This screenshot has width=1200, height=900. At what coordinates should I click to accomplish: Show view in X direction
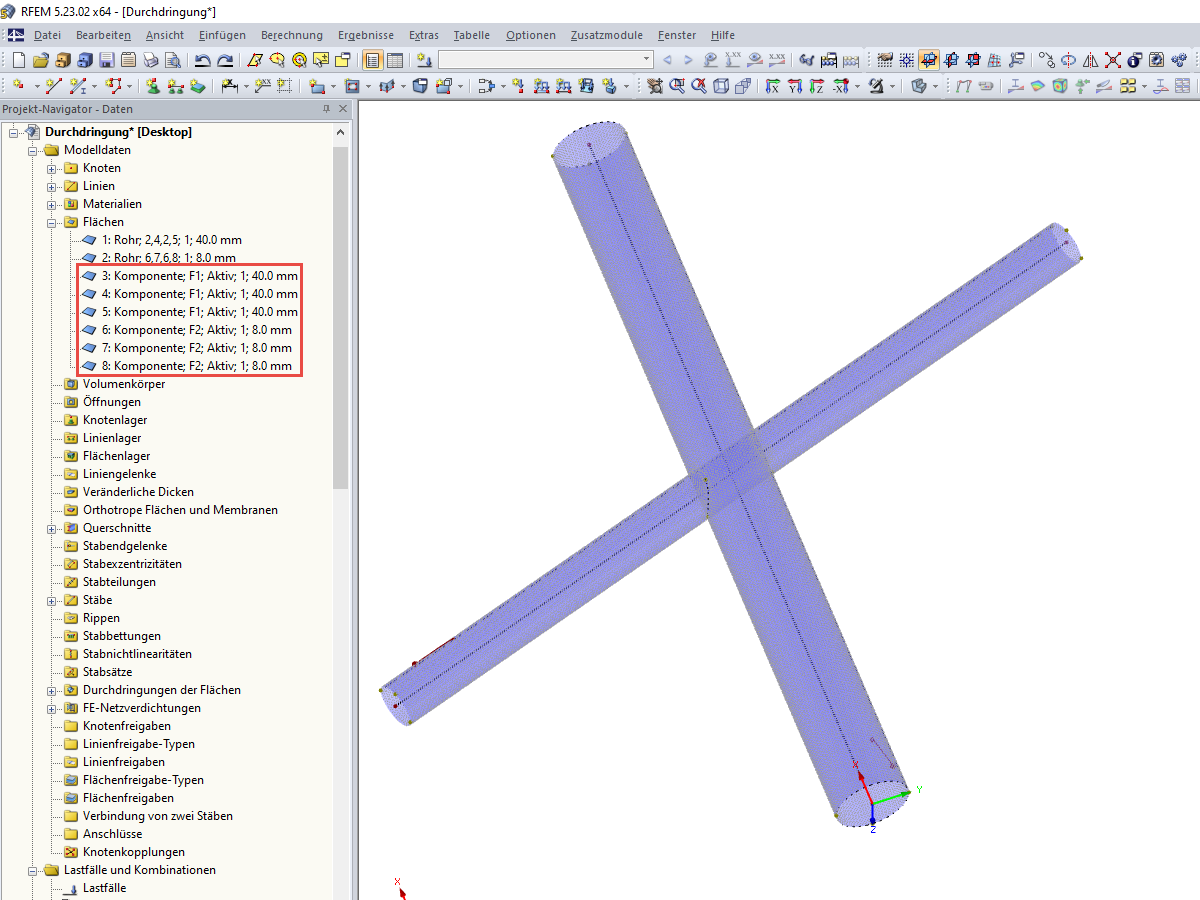click(x=772, y=86)
